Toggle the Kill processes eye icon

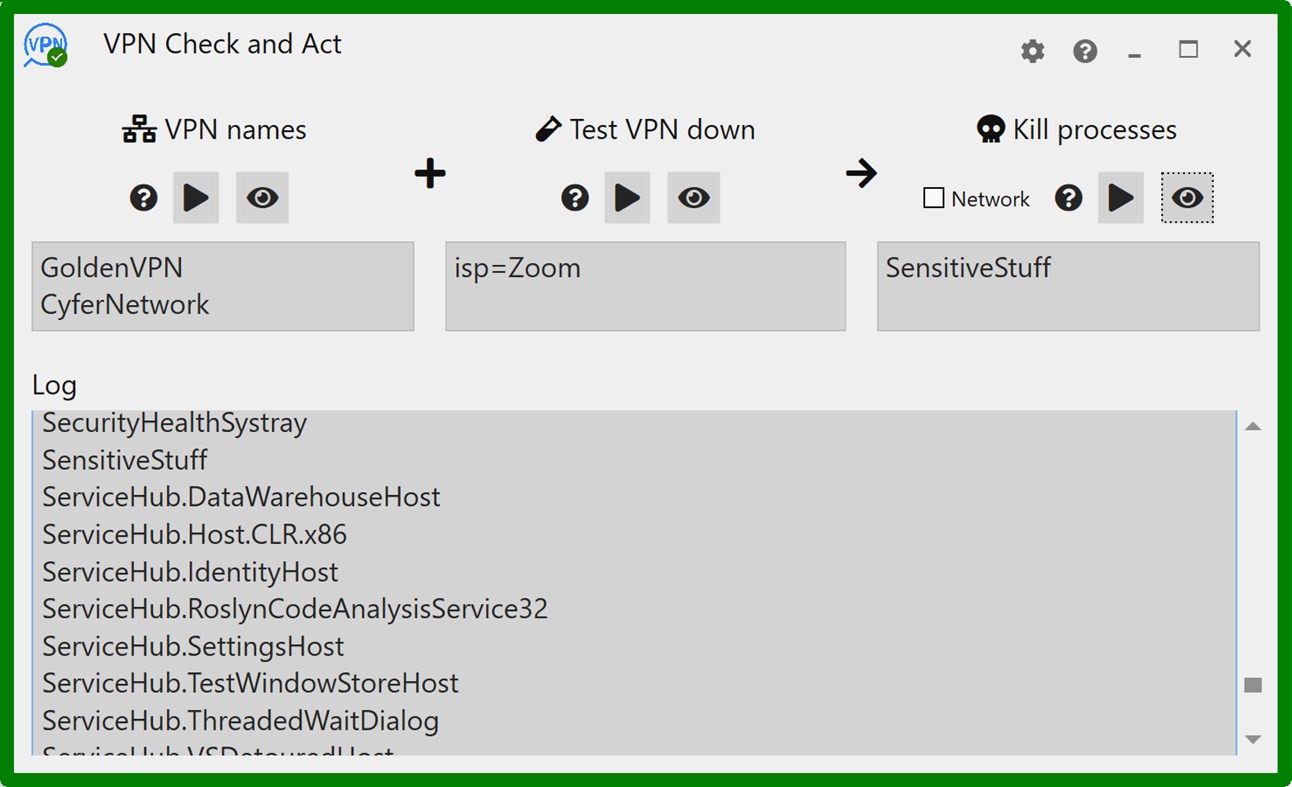(1187, 198)
